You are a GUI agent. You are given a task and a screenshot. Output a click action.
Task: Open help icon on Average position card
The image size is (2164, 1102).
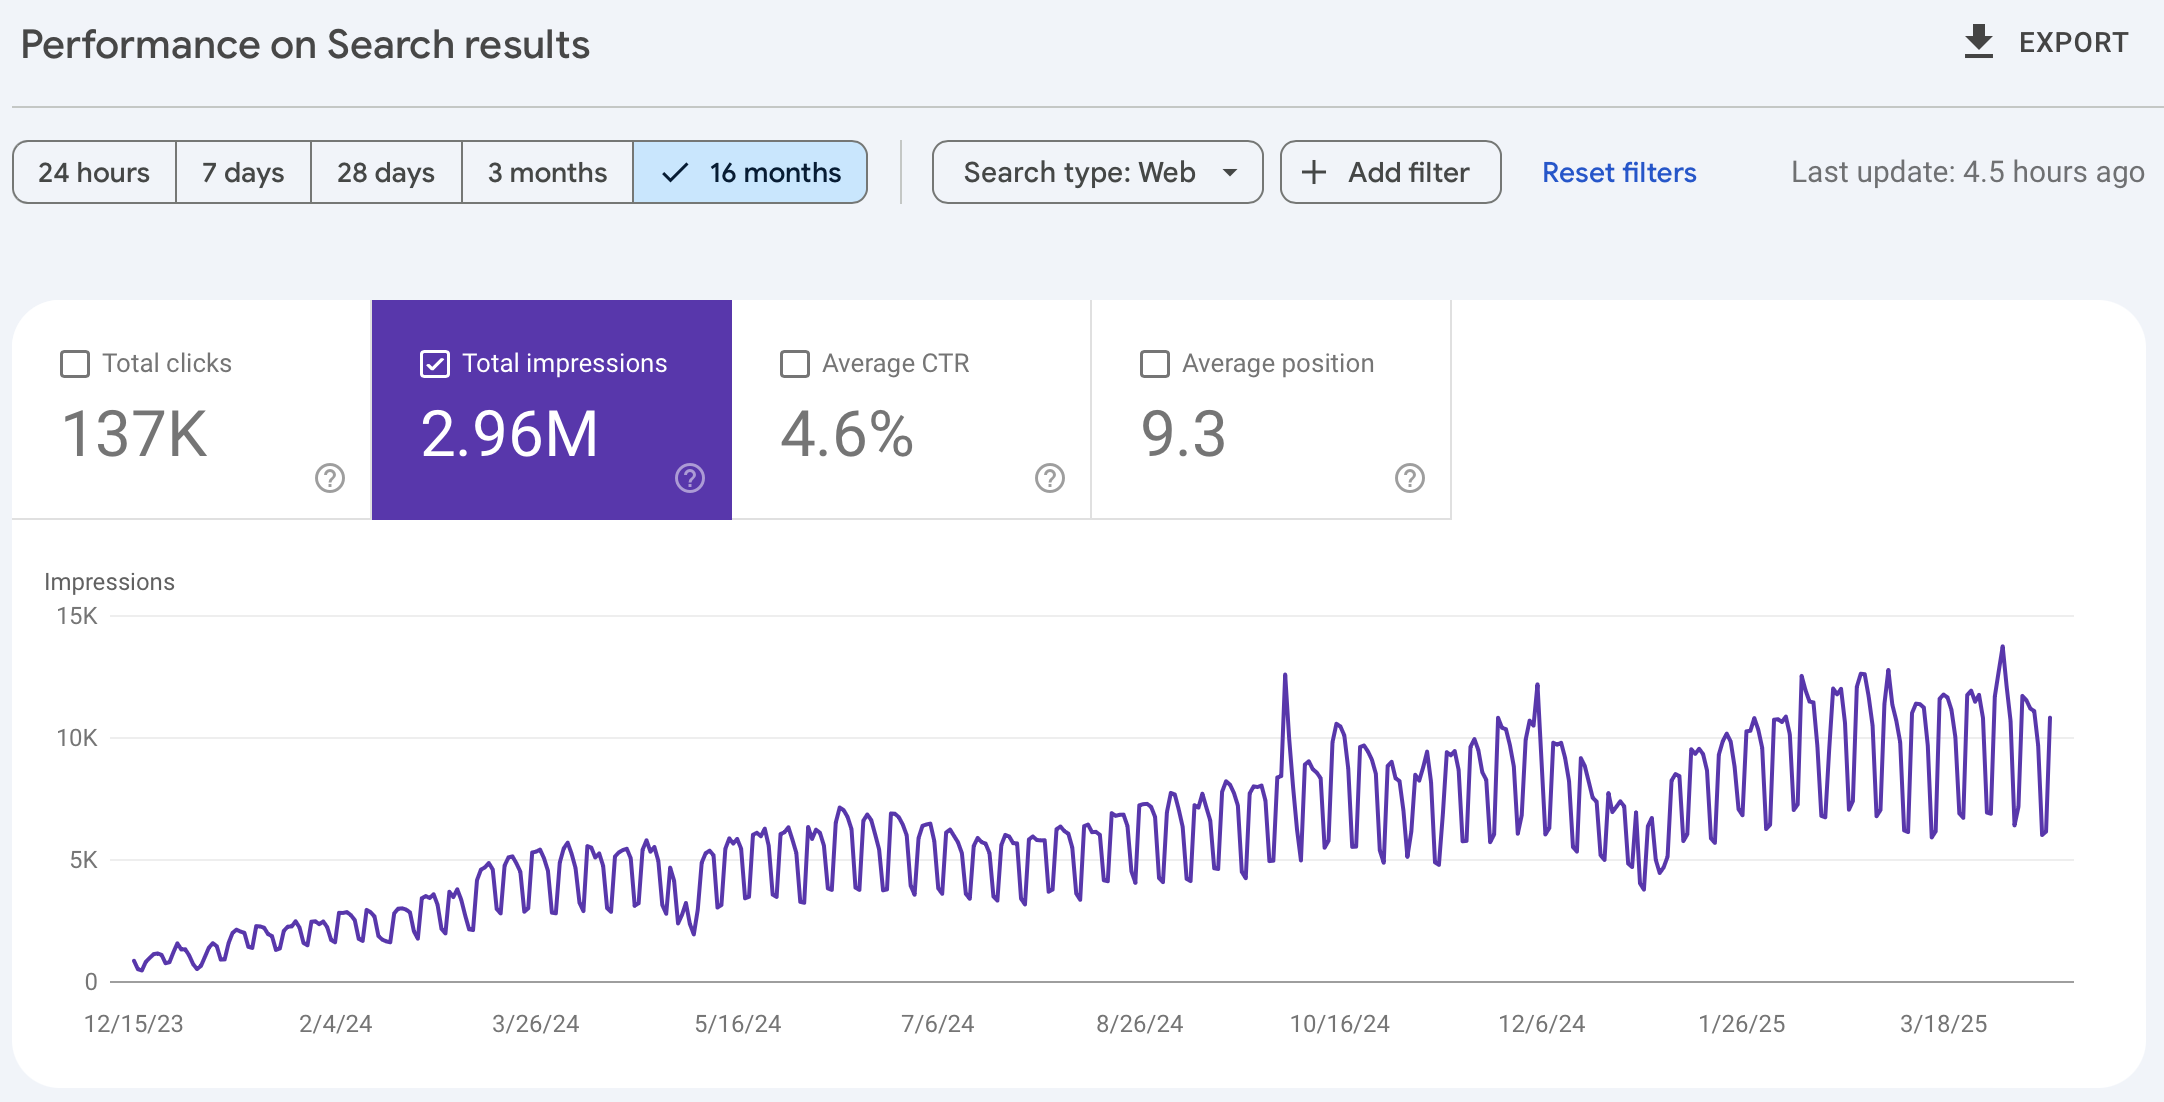click(x=1410, y=478)
